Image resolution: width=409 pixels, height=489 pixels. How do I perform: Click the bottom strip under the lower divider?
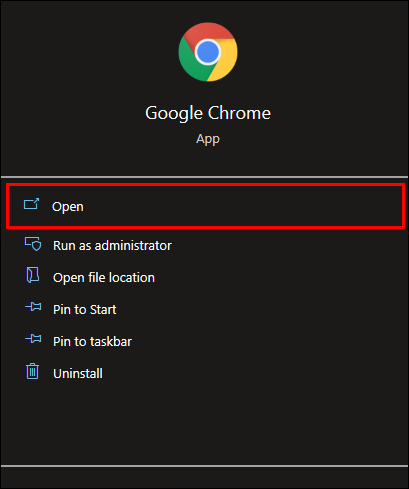tap(204, 478)
